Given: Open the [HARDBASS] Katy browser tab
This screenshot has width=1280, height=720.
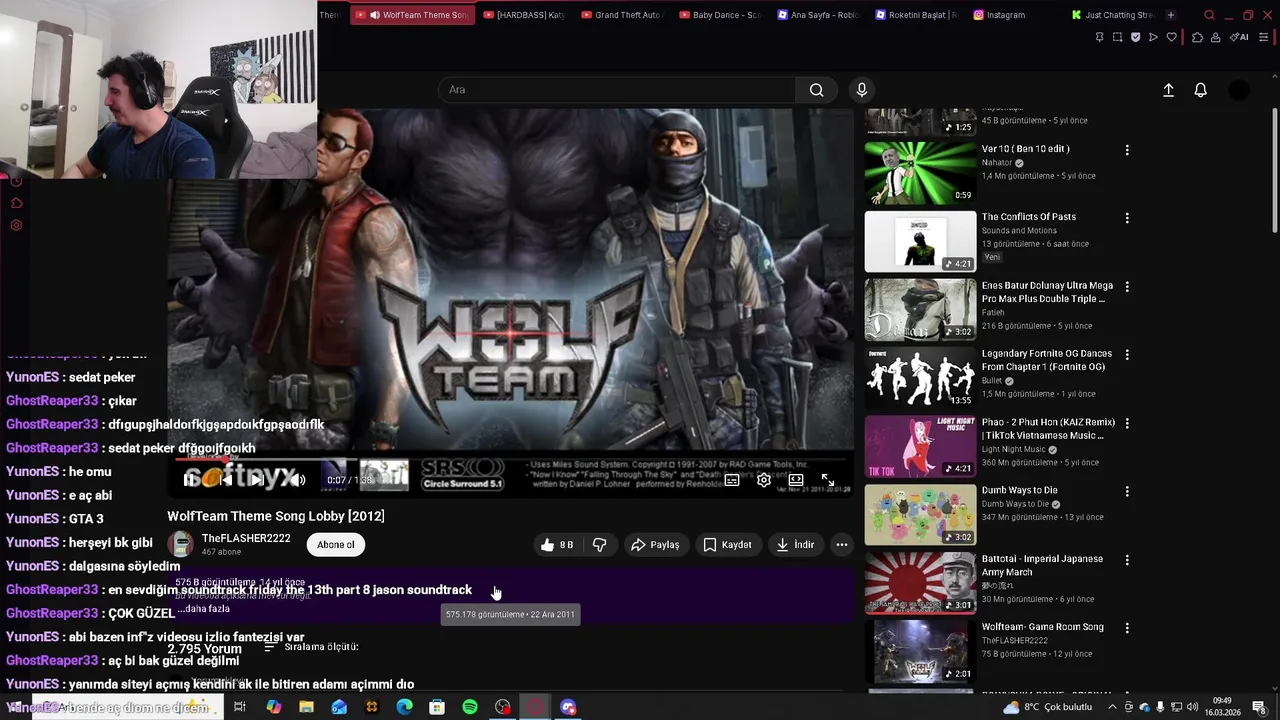Looking at the screenshot, I should (x=524, y=15).
